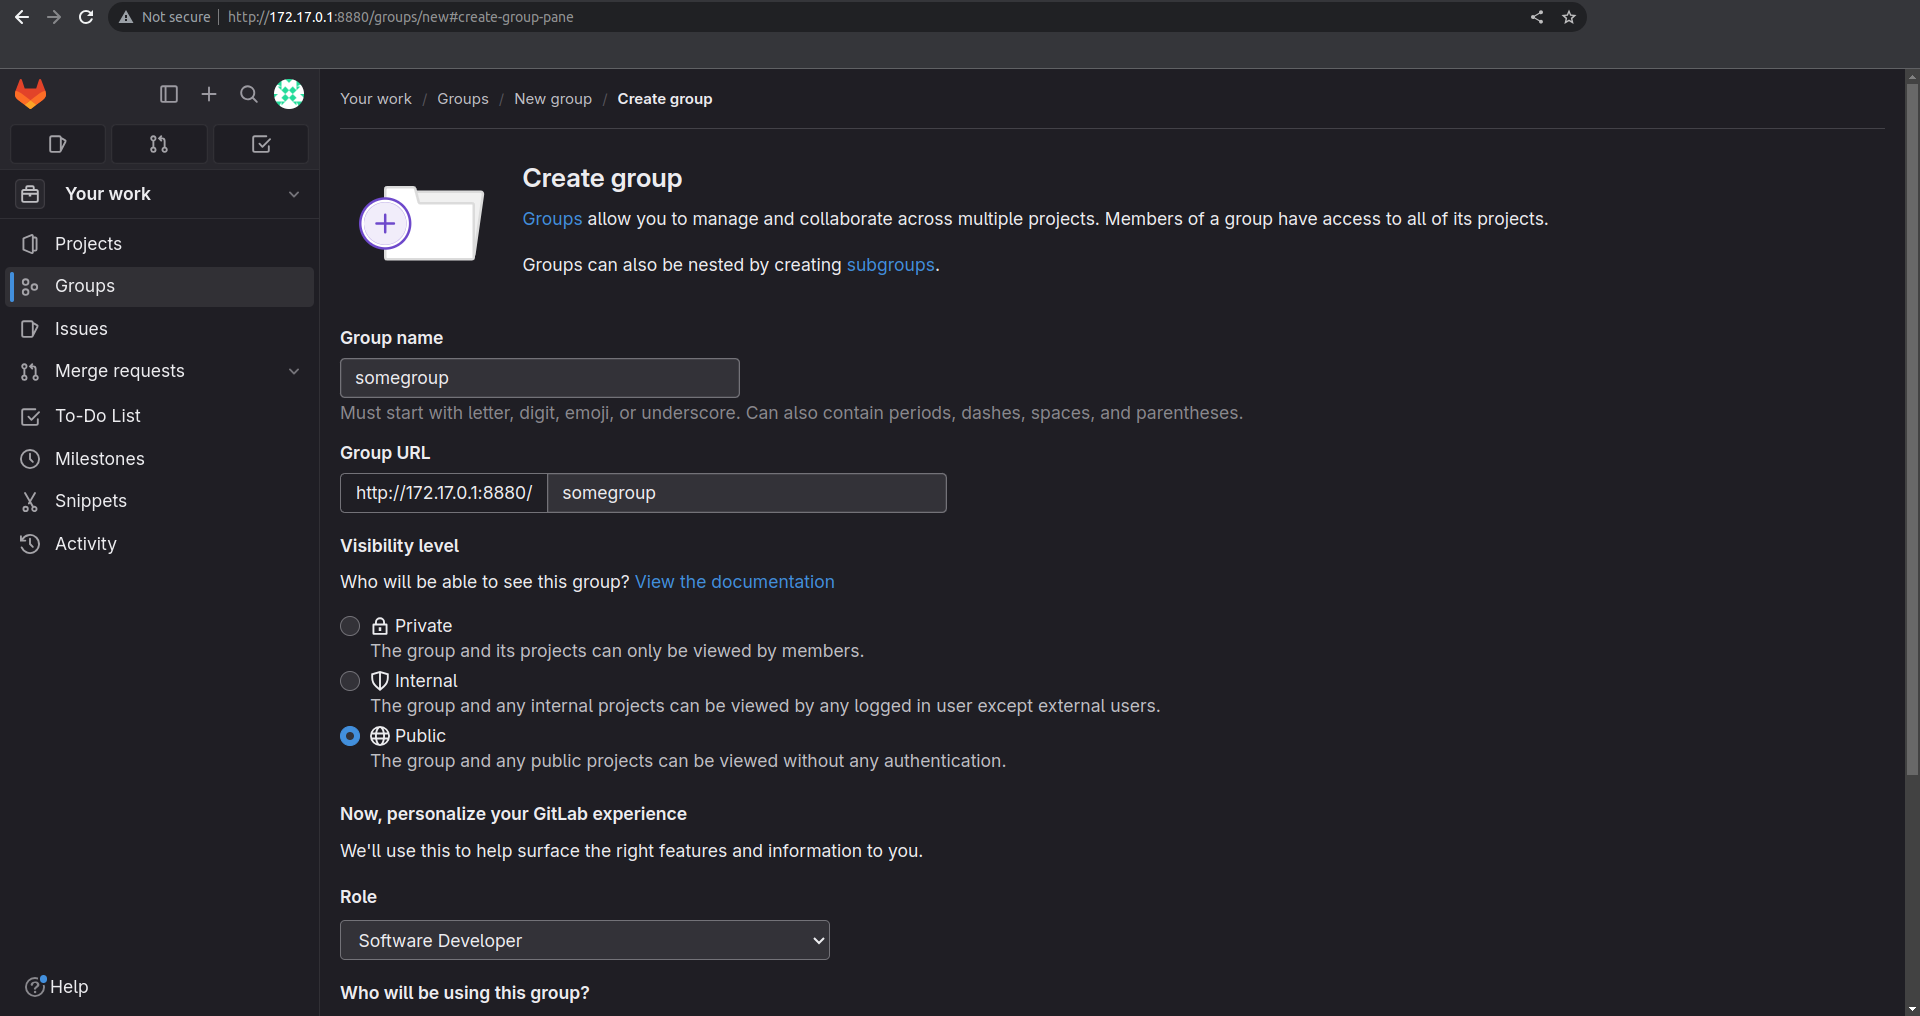Viewport: 1920px width, 1016px height.
Task: Click the search magnifier icon
Action: tap(248, 94)
